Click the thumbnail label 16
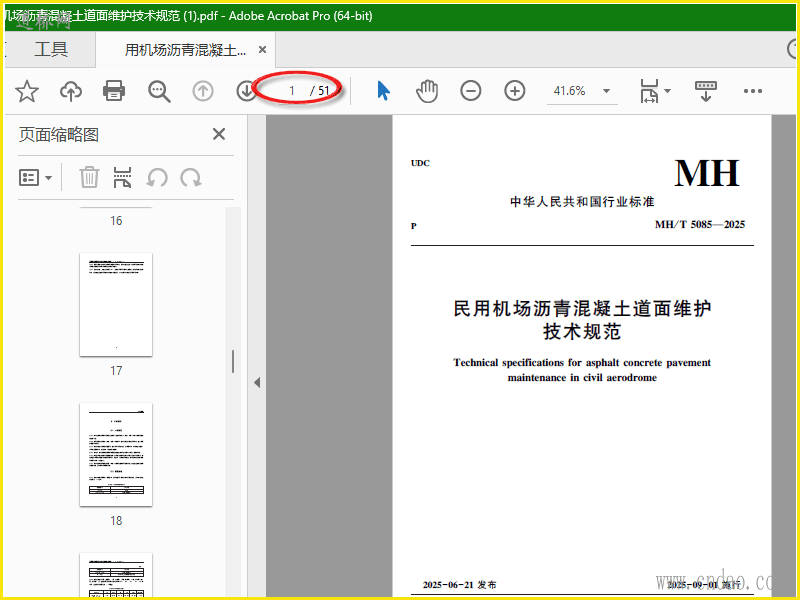The width and height of the screenshot is (800, 600). click(116, 221)
